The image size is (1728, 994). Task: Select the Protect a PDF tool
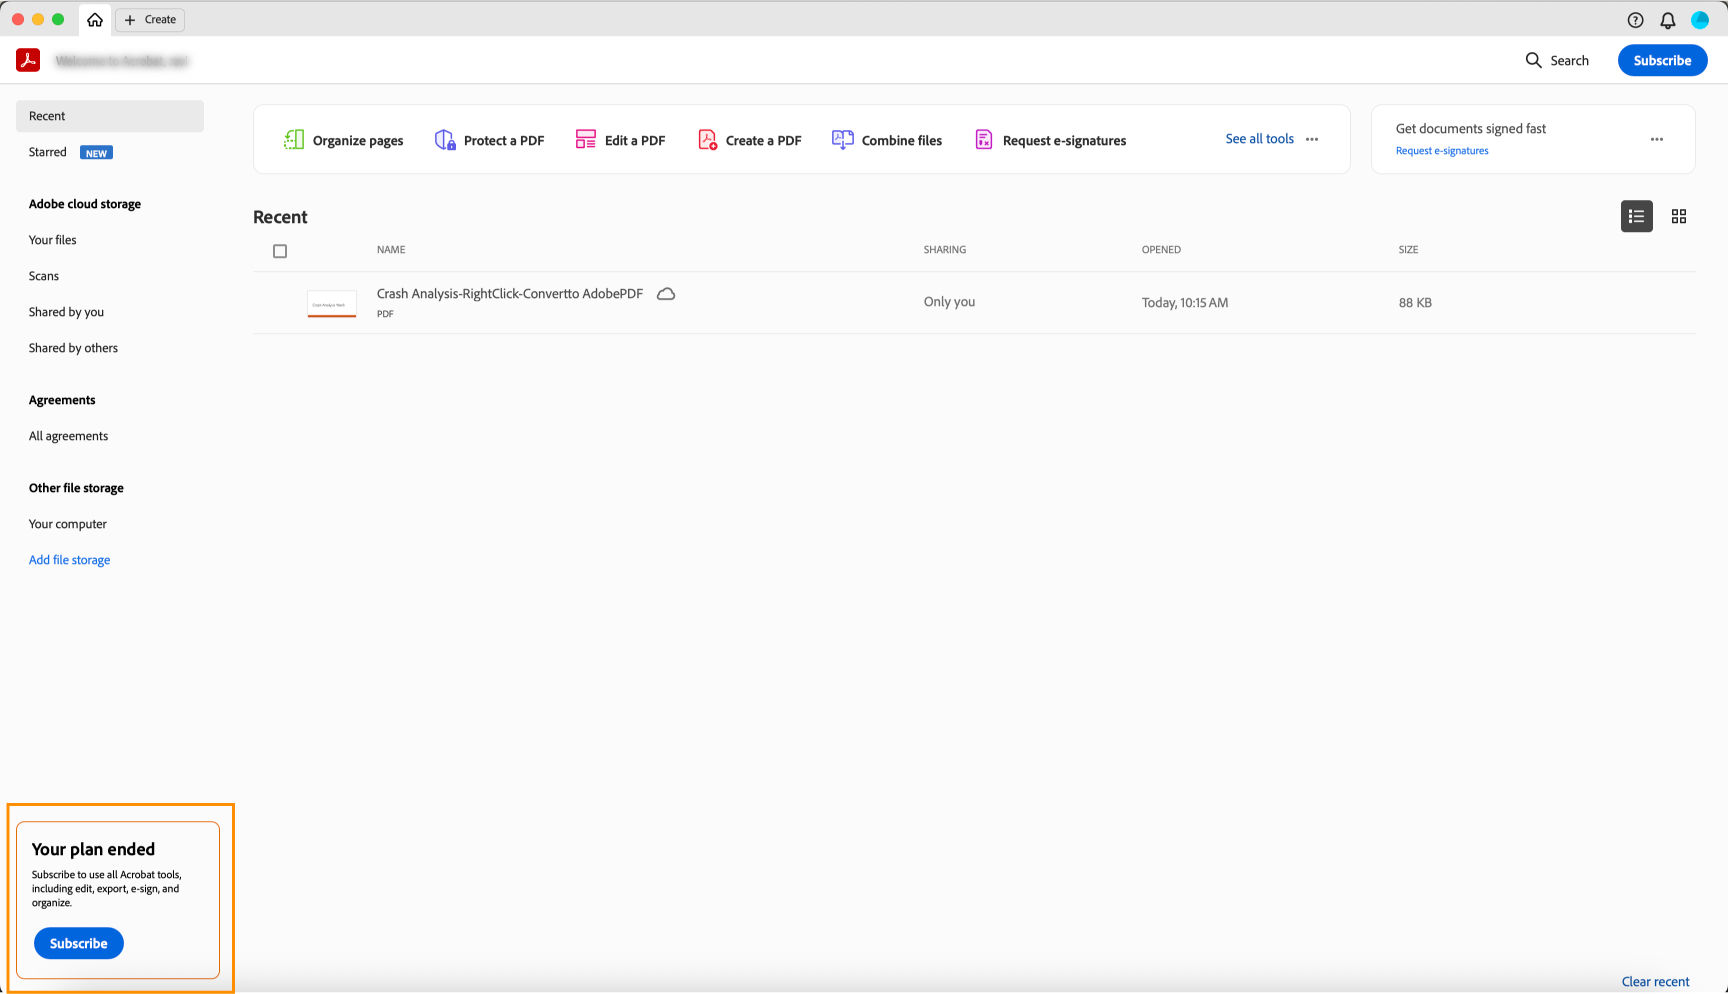click(489, 140)
